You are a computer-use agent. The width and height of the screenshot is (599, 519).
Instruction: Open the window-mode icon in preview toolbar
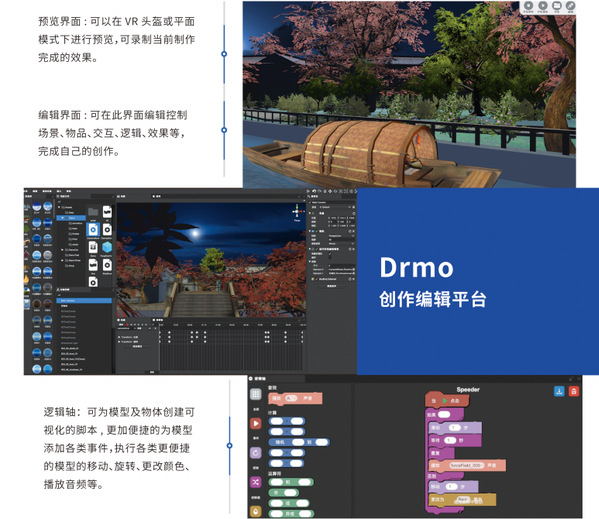coord(557,6)
